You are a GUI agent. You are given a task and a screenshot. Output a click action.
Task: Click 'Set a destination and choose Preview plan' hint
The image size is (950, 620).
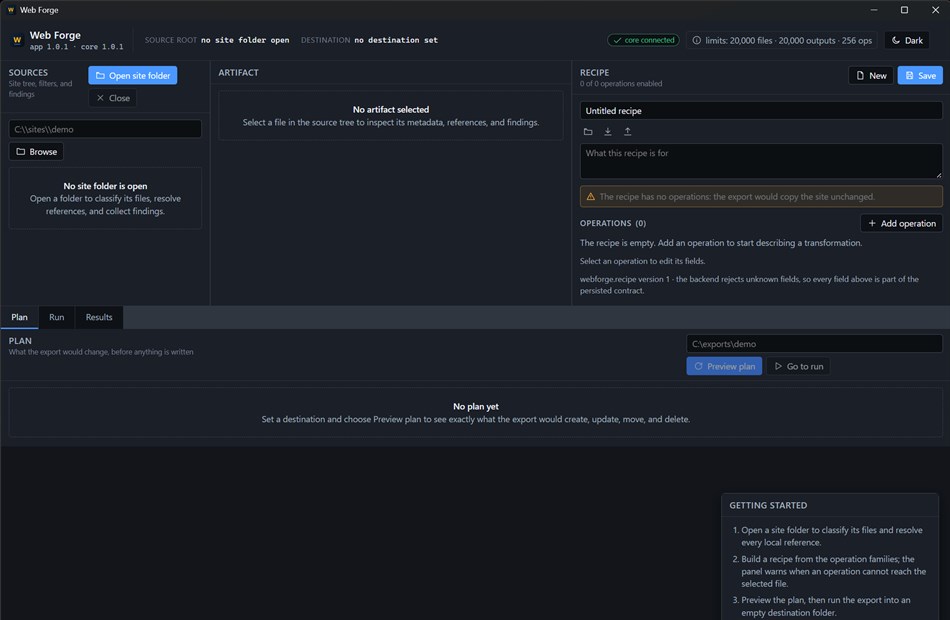click(x=476, y=419)
